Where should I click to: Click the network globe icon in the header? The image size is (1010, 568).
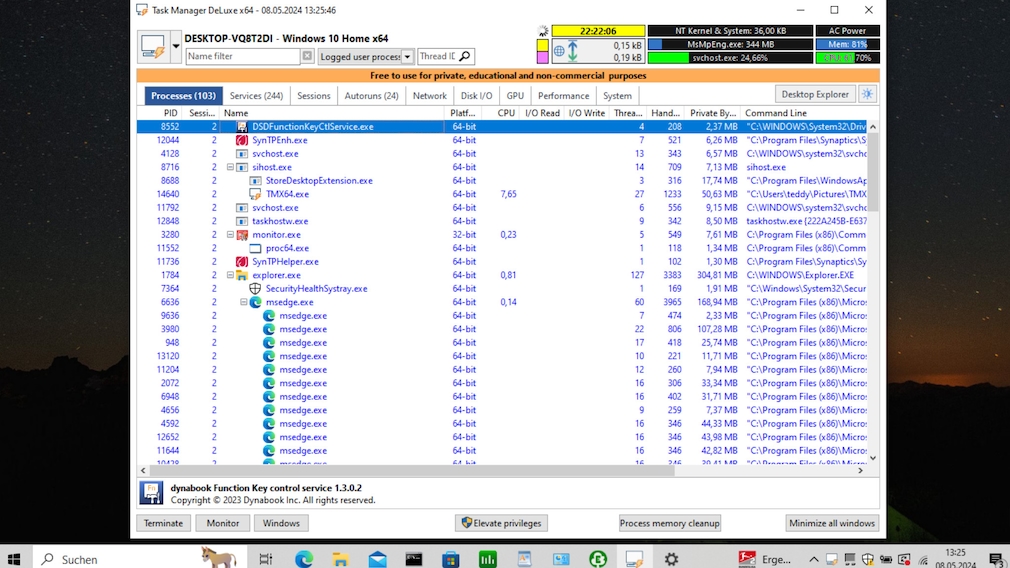[559, 51]
